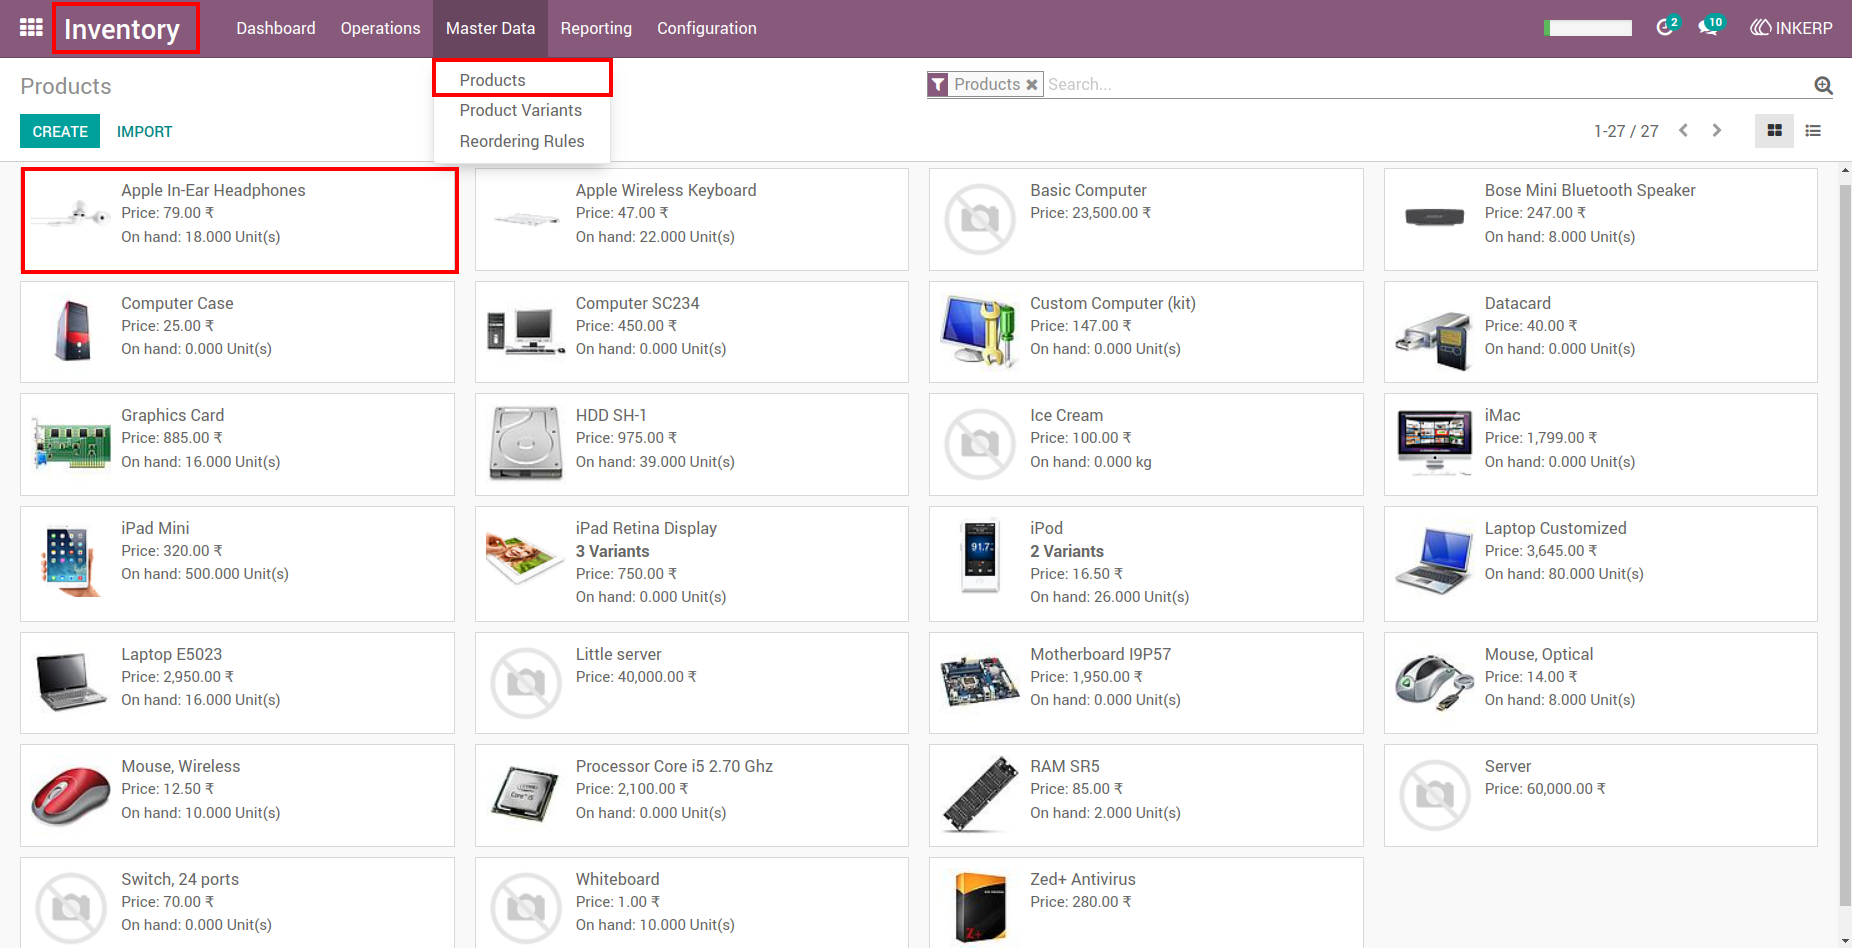The image size is (1853, 949).
Task: Select Product Variants from the dropdown
Action: (x=522, y=110)
